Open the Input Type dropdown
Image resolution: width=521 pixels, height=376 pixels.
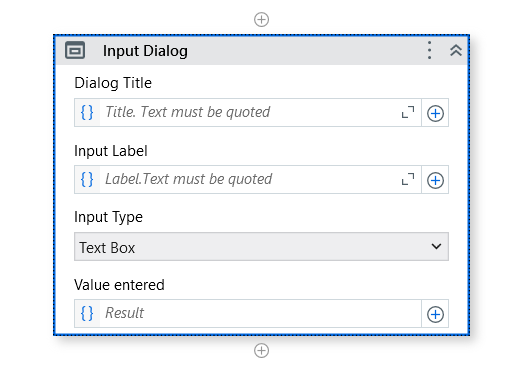coord(261,247)
